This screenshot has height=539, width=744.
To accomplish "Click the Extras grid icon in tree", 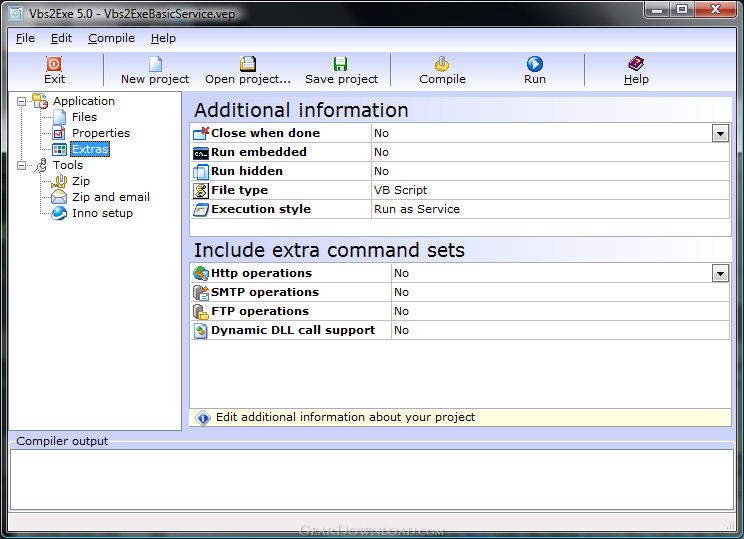I will tap(59, 149).
